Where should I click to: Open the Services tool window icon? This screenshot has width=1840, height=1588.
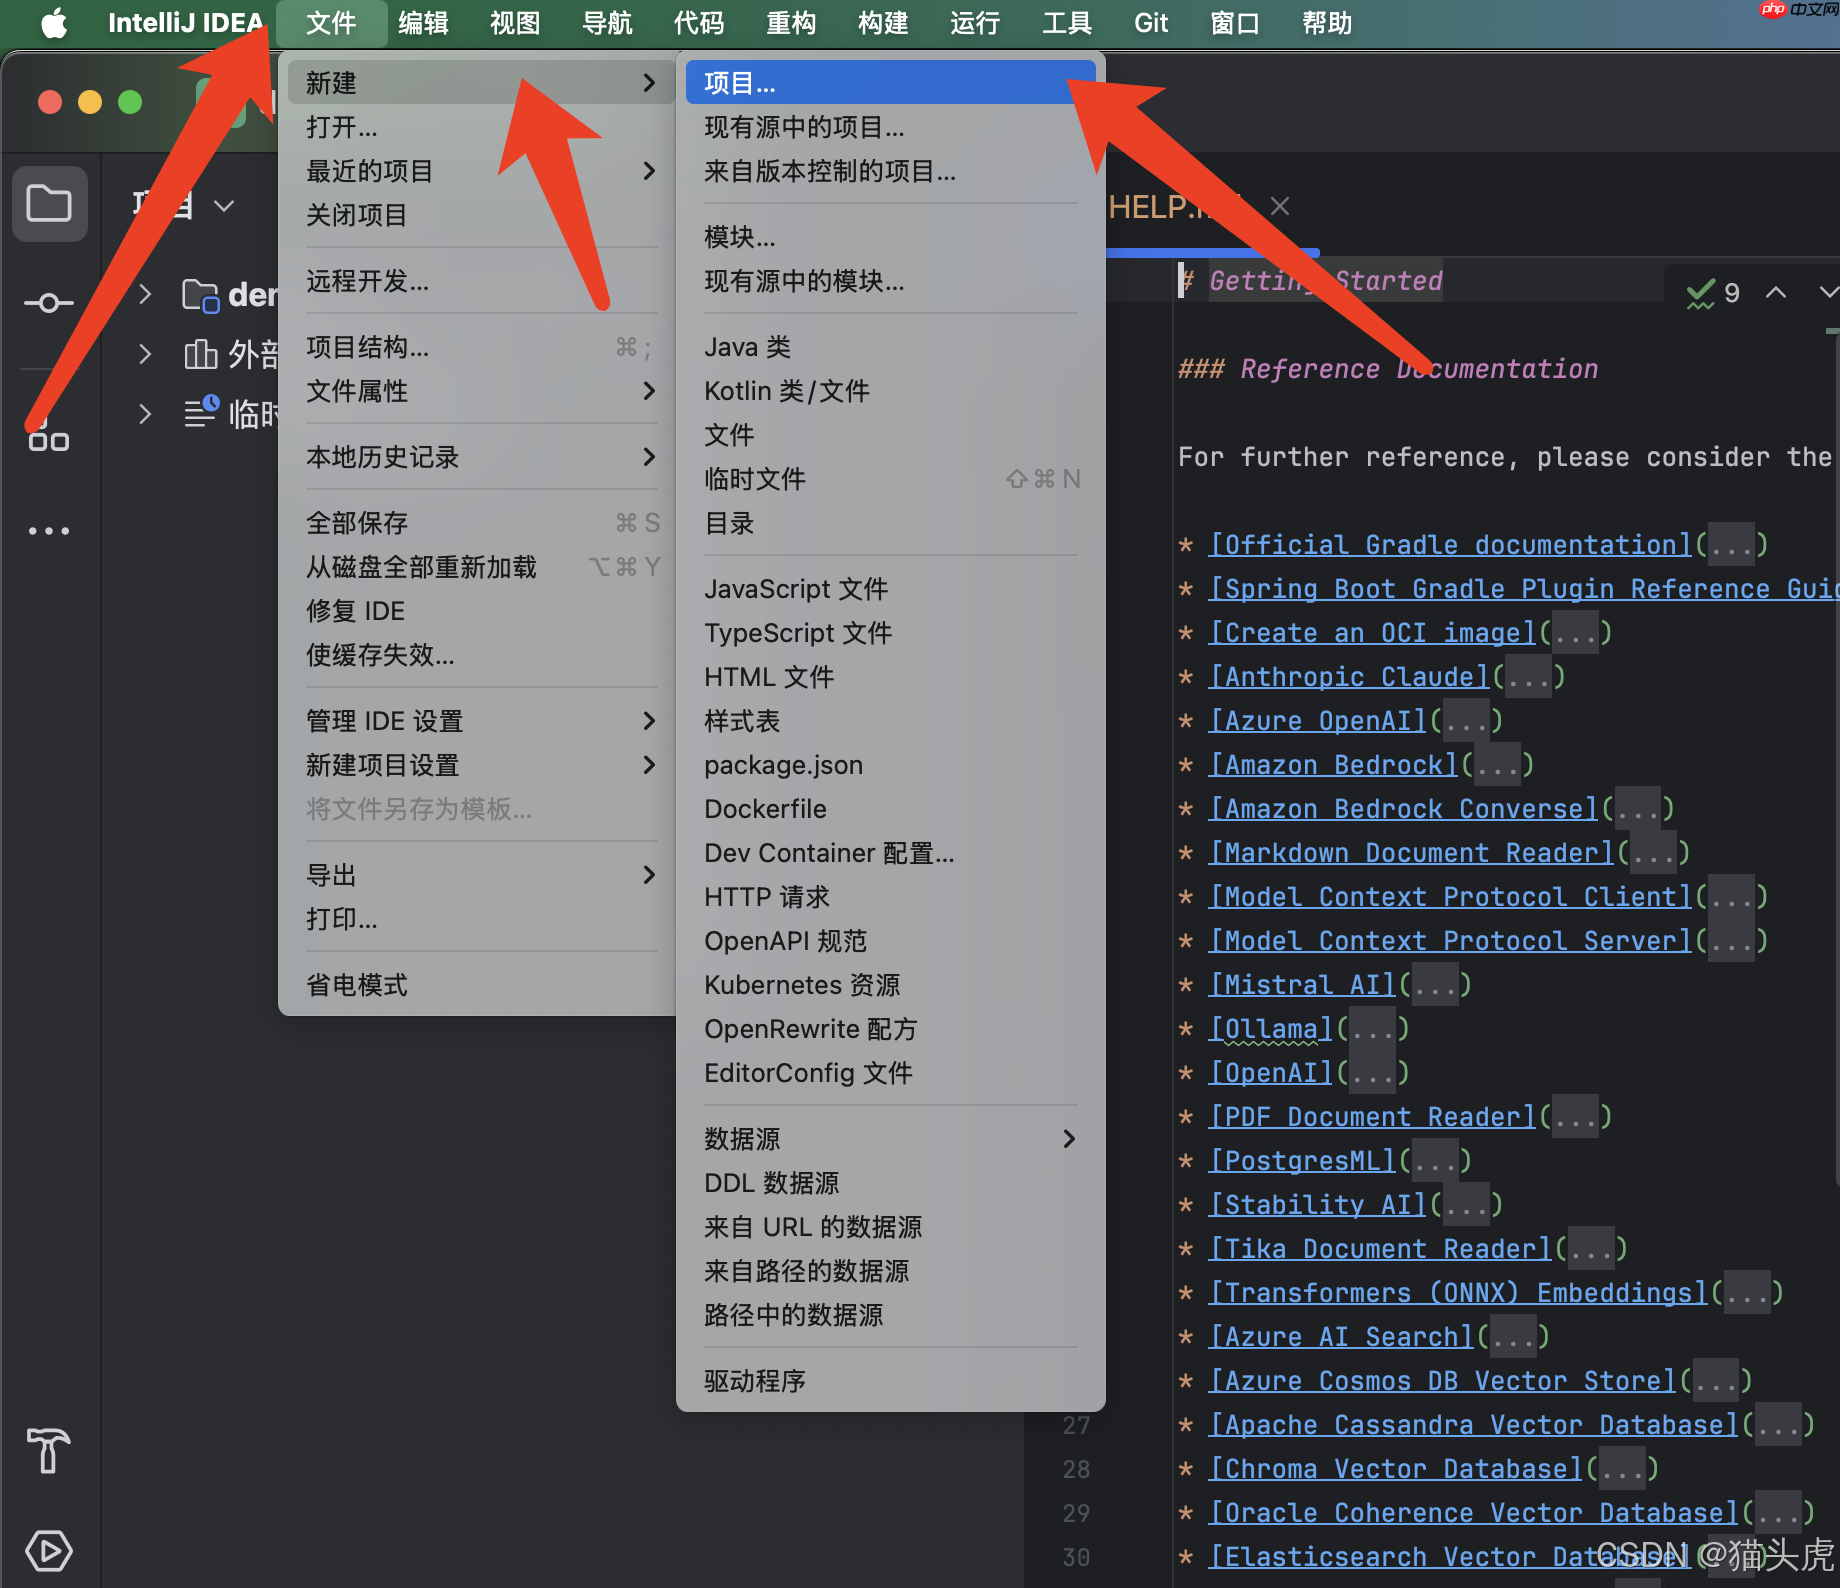[x=48, y=1551]
